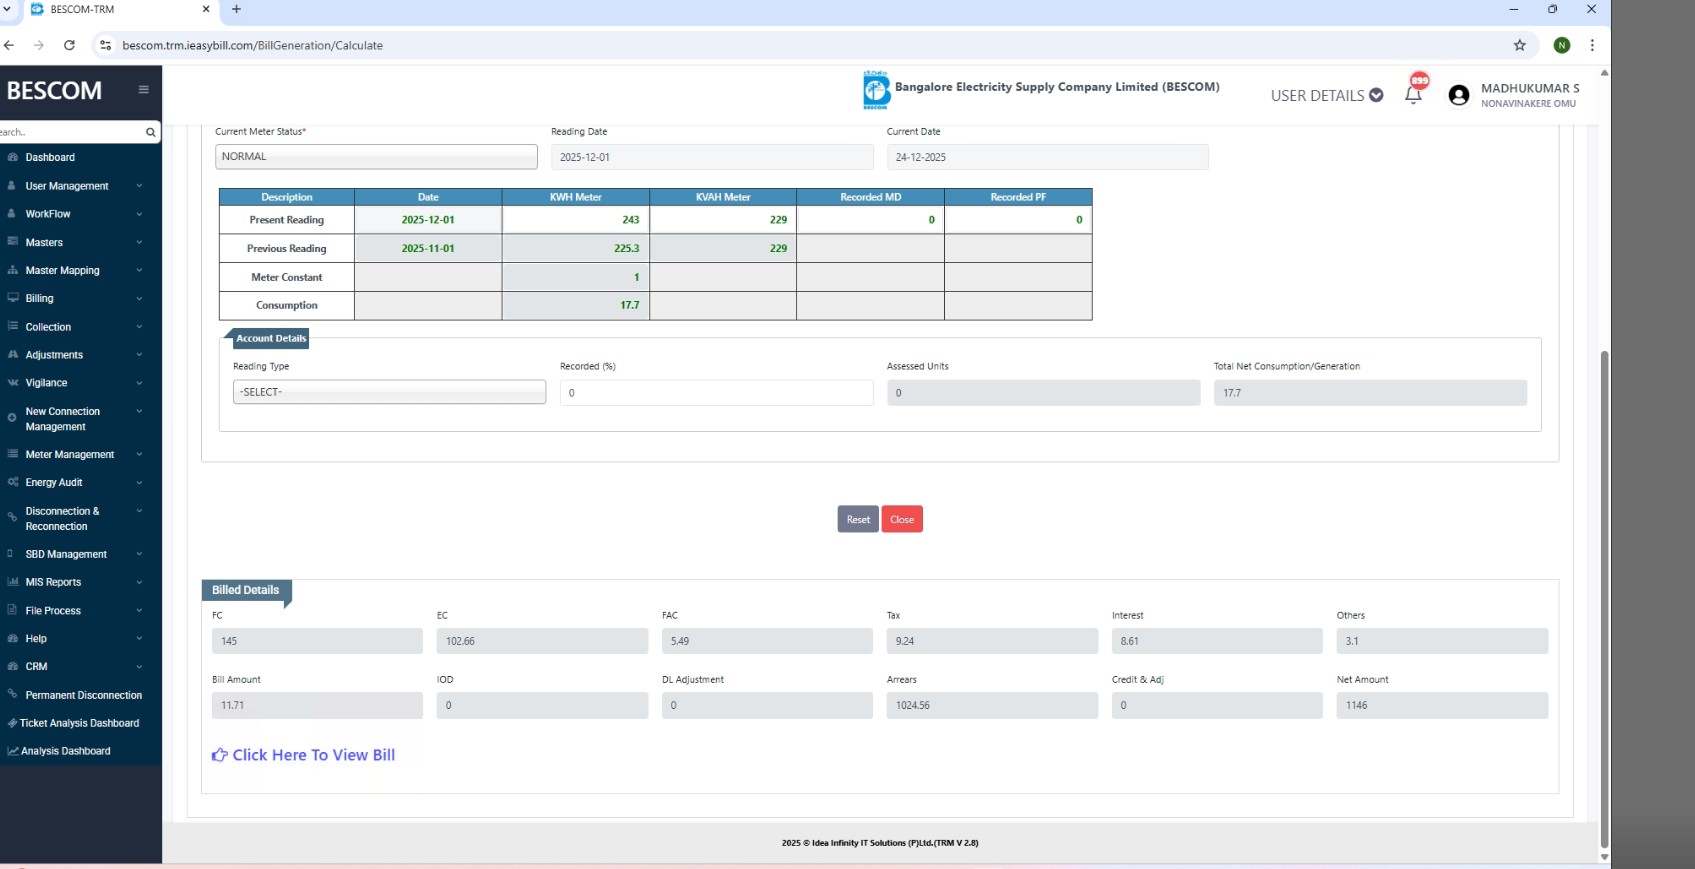Click the Recorded (%) input field
1695x869 pixels.
tap(715, 393)
